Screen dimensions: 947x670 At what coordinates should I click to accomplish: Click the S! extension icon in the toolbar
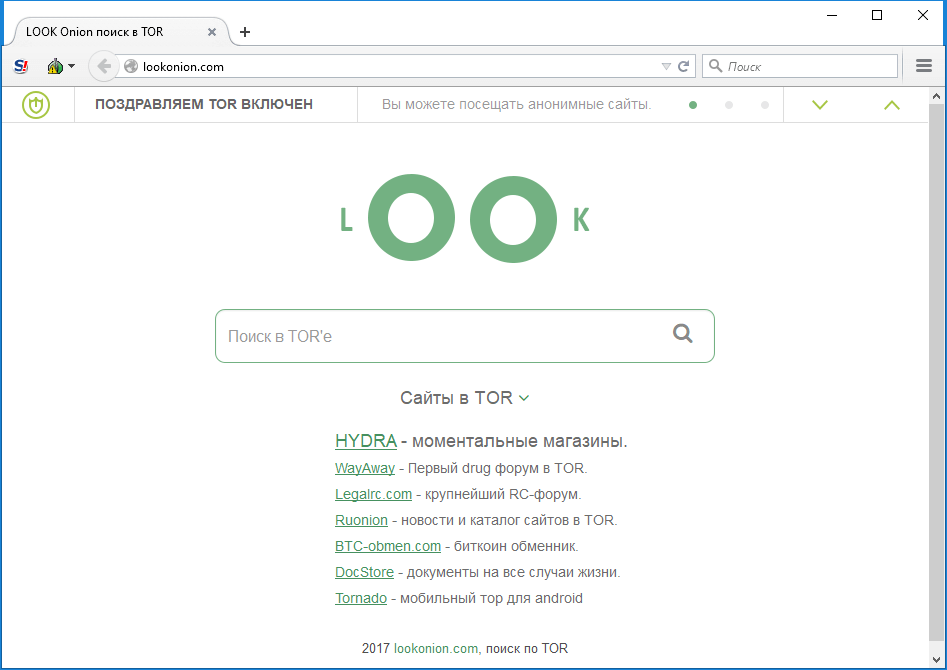pos(21,66)
